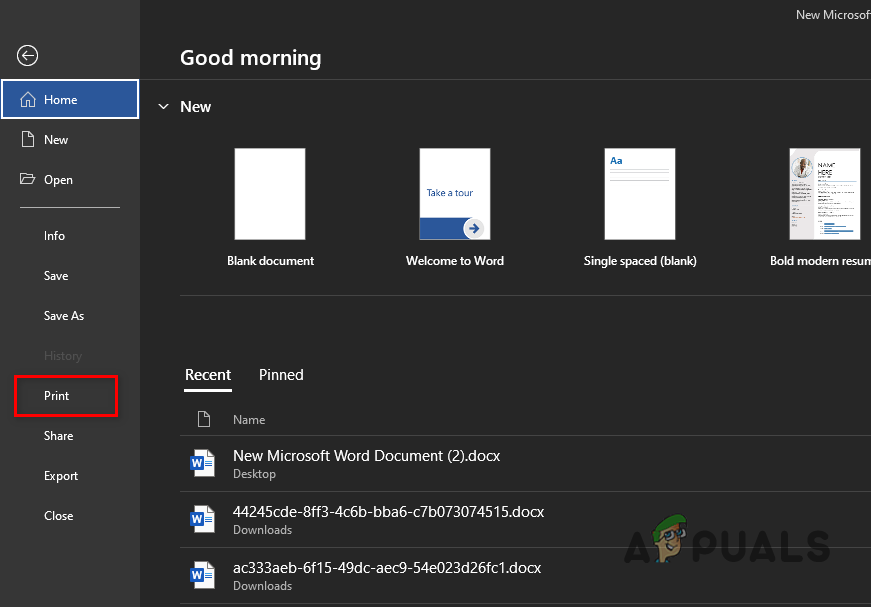Open the Home page in sidebar
Screen dimensions: 871x607
click(x=70, y=100)
